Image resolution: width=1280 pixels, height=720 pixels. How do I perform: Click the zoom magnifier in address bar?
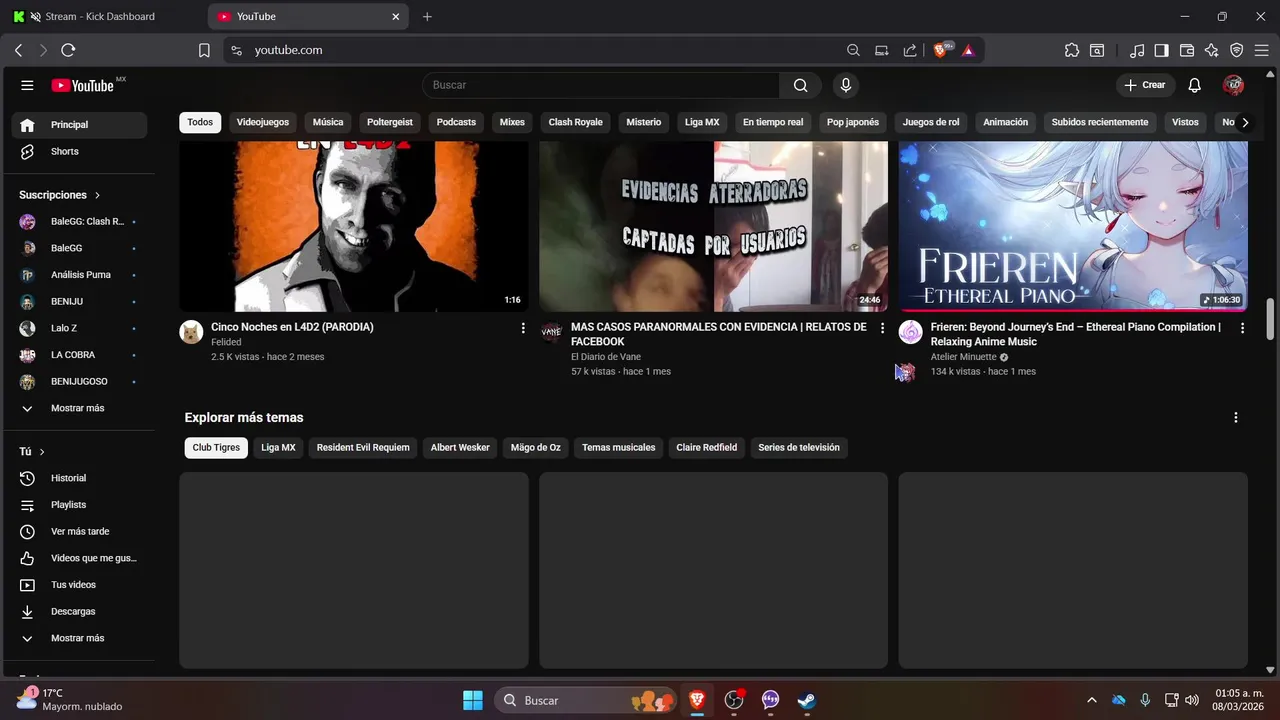(853, 50)
